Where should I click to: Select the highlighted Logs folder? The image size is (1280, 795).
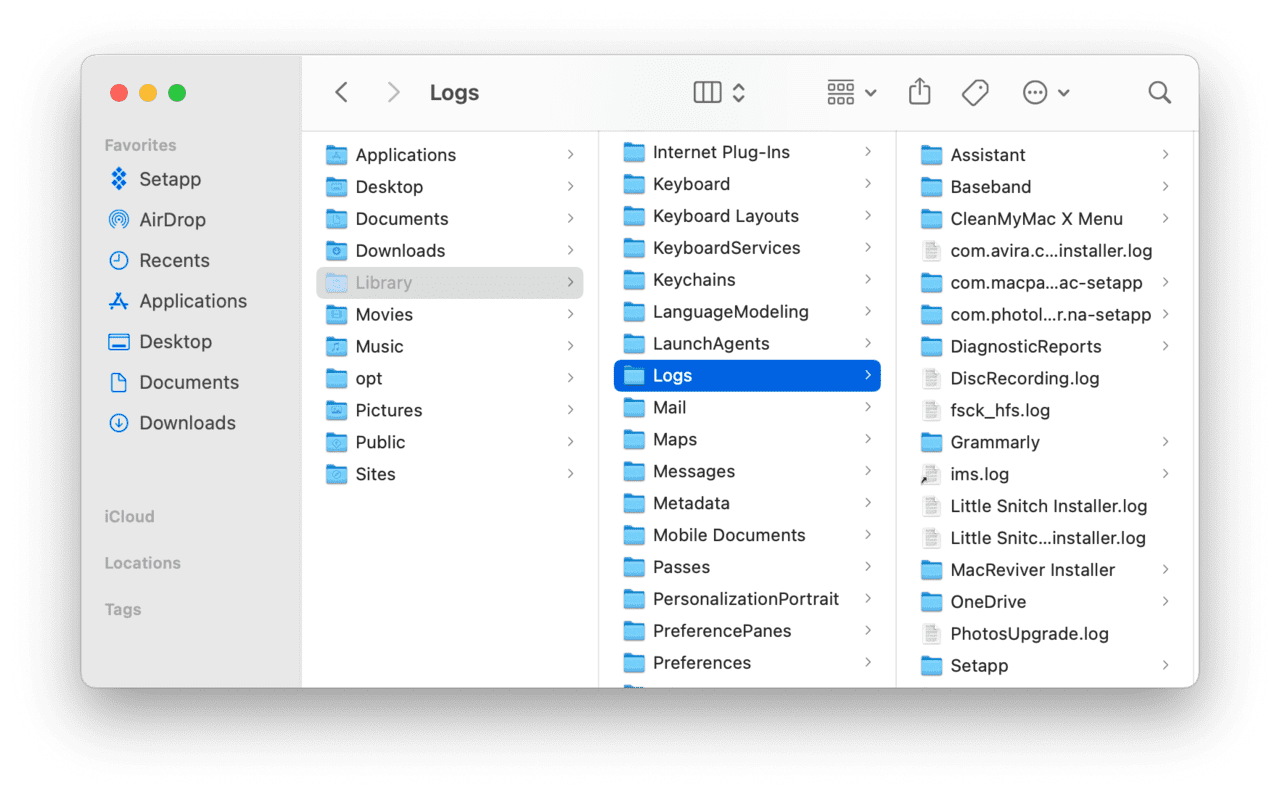pos(747,376)
